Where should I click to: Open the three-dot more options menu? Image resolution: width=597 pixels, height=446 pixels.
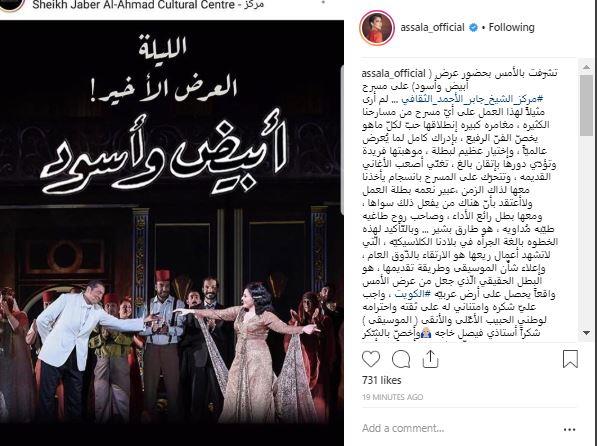click(x=569, y=429)
